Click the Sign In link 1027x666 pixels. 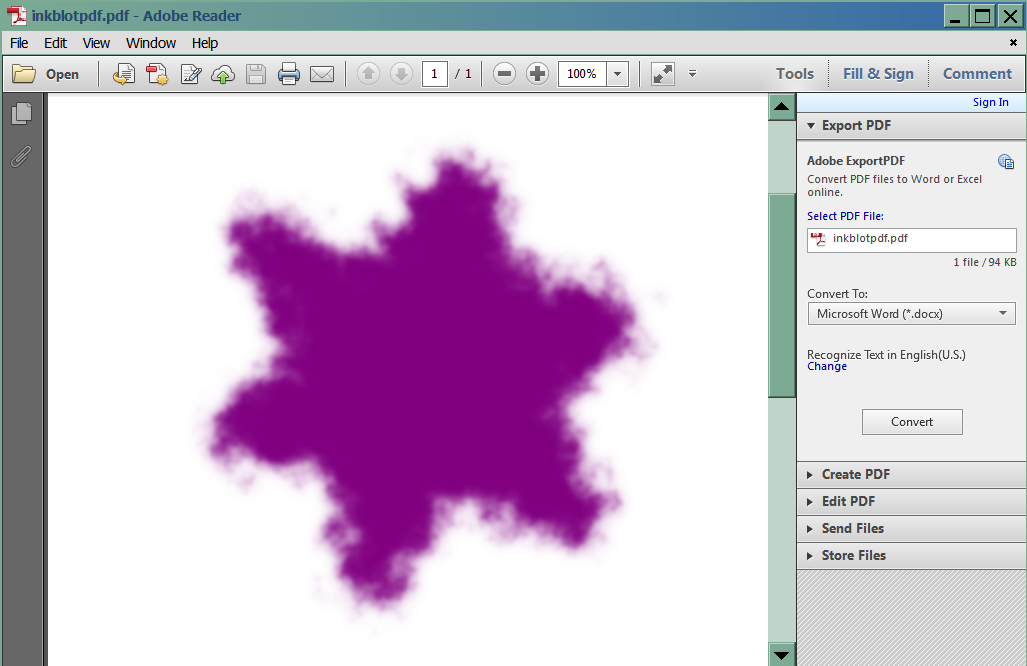(x=990, y=102)
